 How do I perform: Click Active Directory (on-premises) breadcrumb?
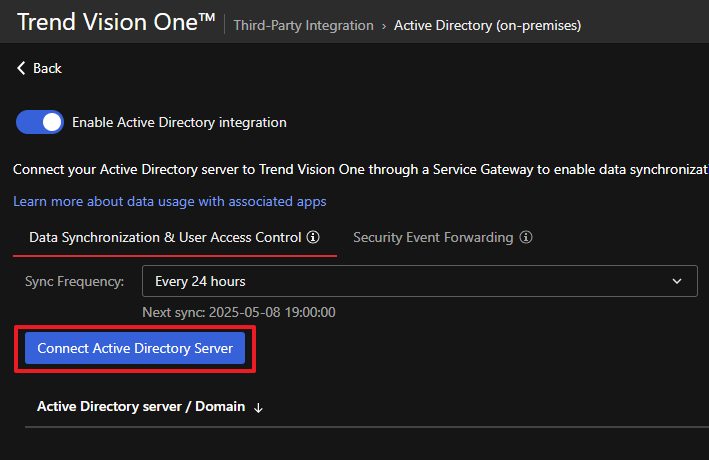[487, 25]
